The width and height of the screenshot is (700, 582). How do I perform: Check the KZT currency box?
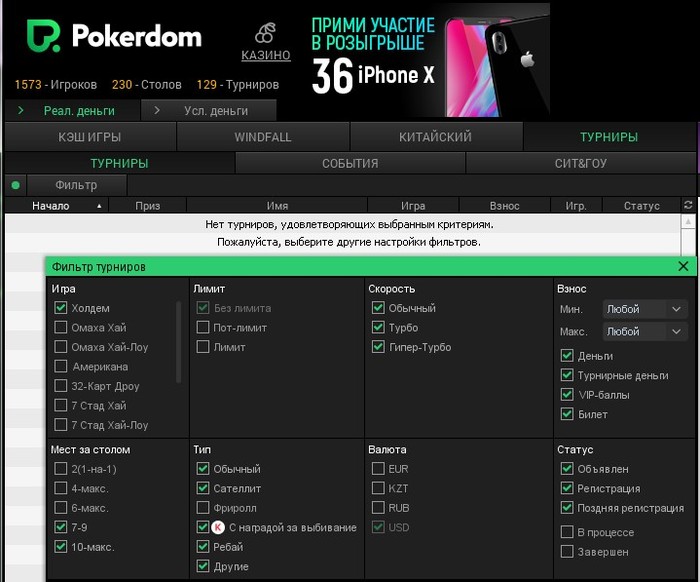378,488
